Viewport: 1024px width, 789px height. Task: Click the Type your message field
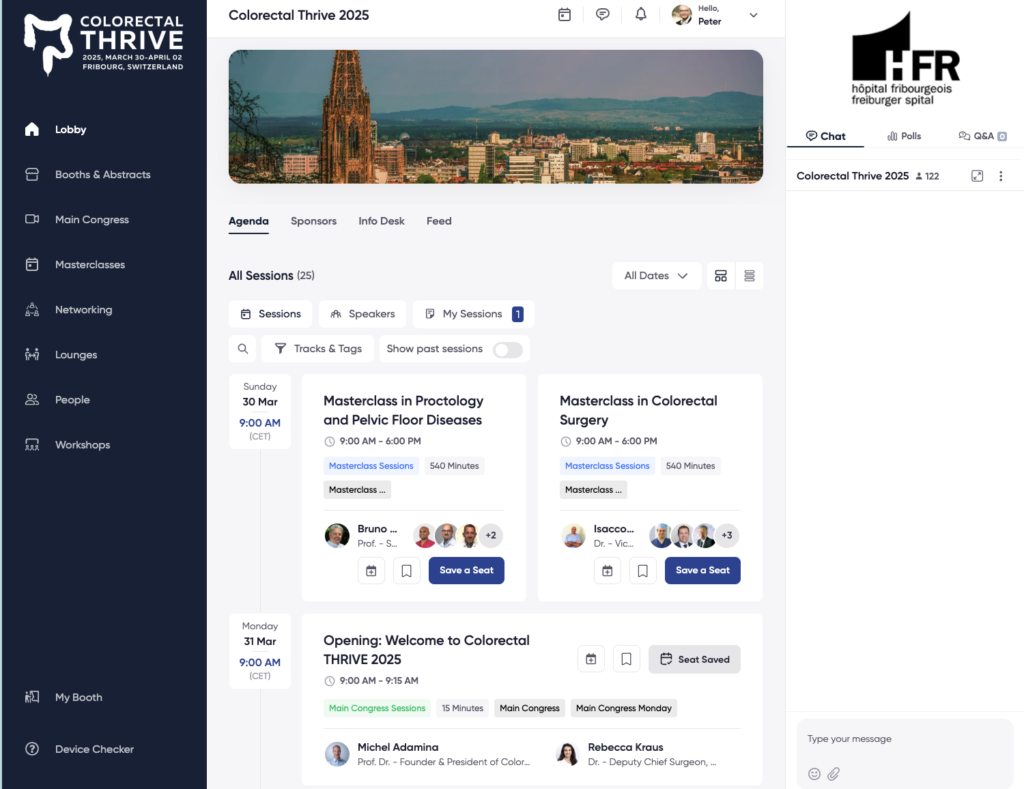(900, 739)
